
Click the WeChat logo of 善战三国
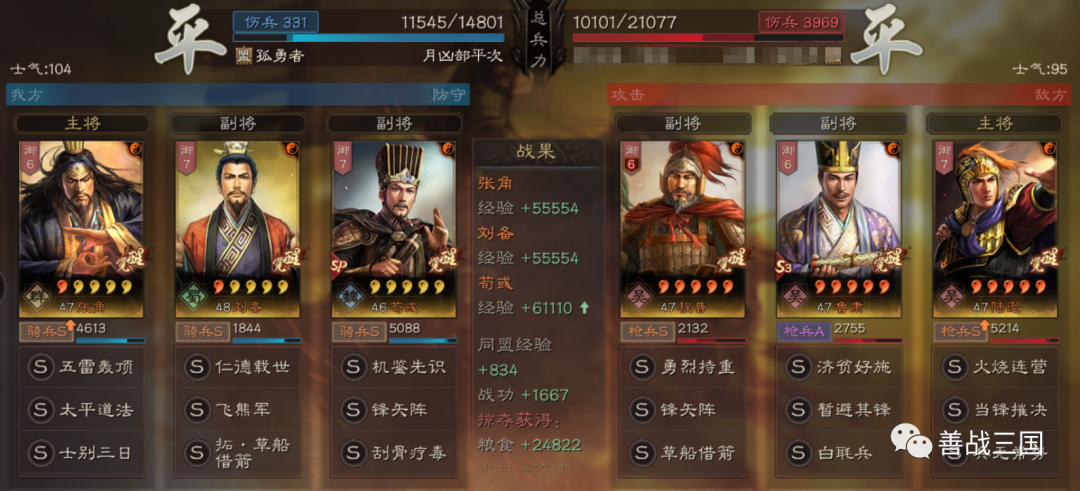(911, 441)
